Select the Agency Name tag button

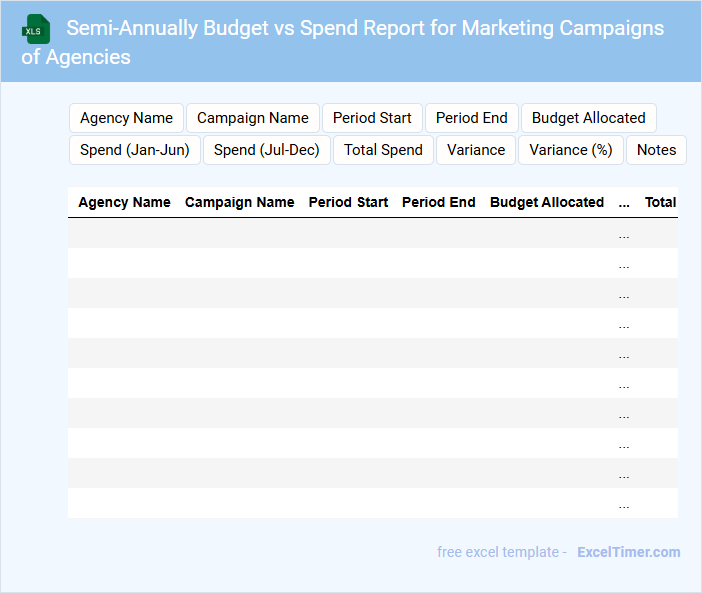(x=126, y=118)
